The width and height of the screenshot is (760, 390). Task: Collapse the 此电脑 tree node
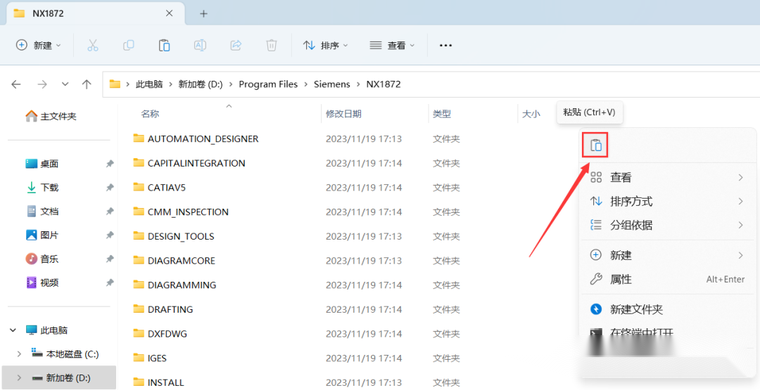click(x=12, y=330)
